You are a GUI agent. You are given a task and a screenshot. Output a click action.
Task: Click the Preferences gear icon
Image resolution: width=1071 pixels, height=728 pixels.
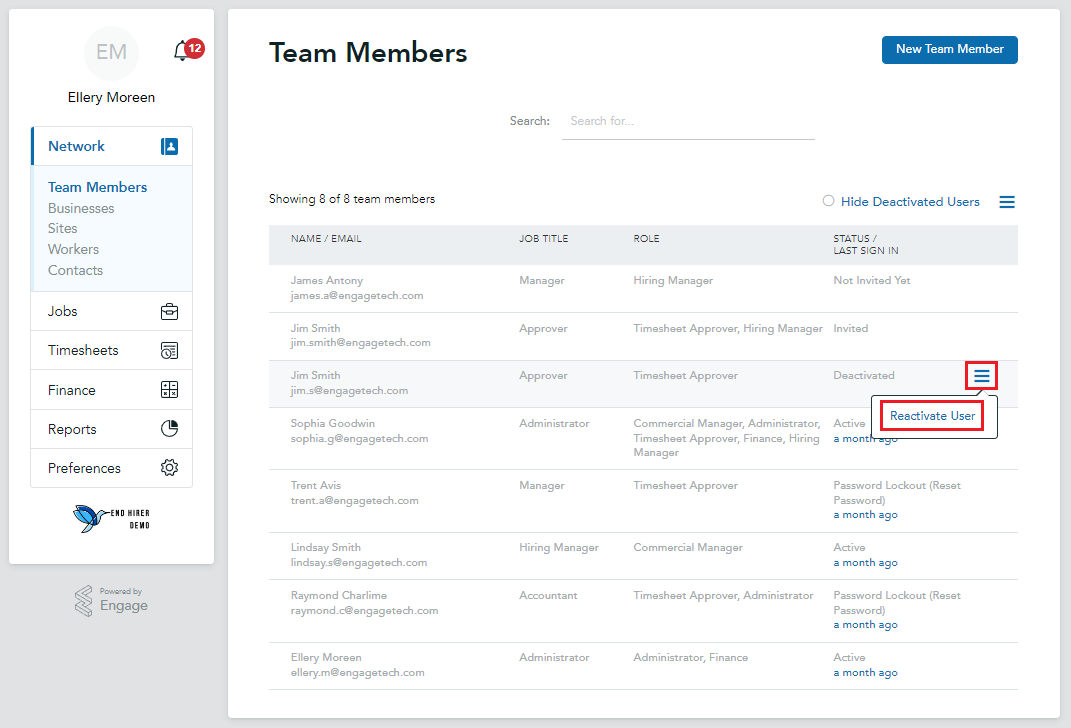pos(169,468)
